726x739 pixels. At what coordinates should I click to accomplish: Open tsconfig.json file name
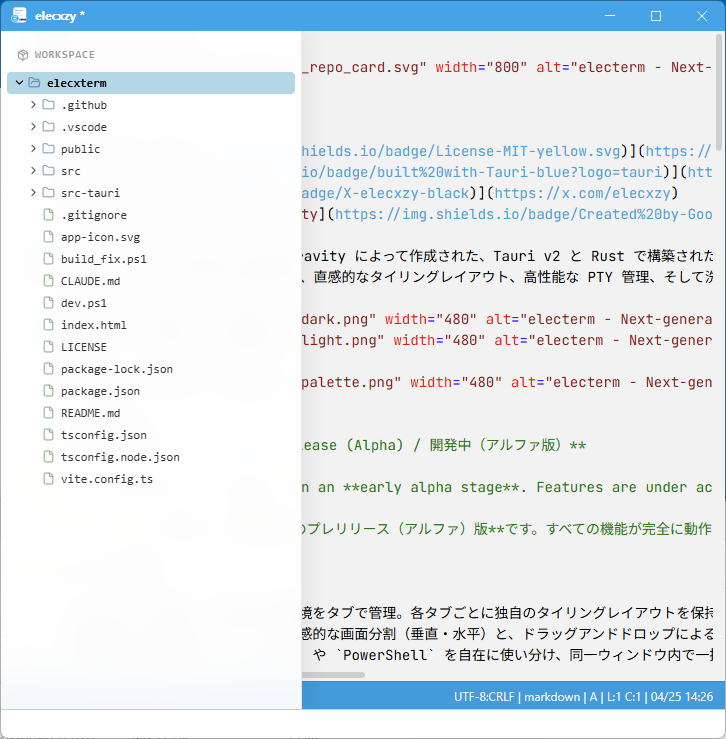pos(104,435)
